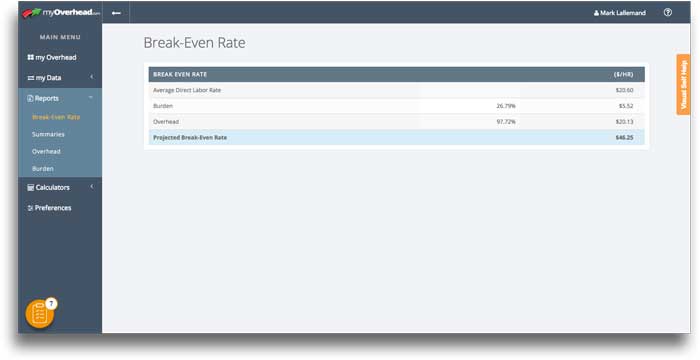Click the Preferences sliders icon

point(30,208)
